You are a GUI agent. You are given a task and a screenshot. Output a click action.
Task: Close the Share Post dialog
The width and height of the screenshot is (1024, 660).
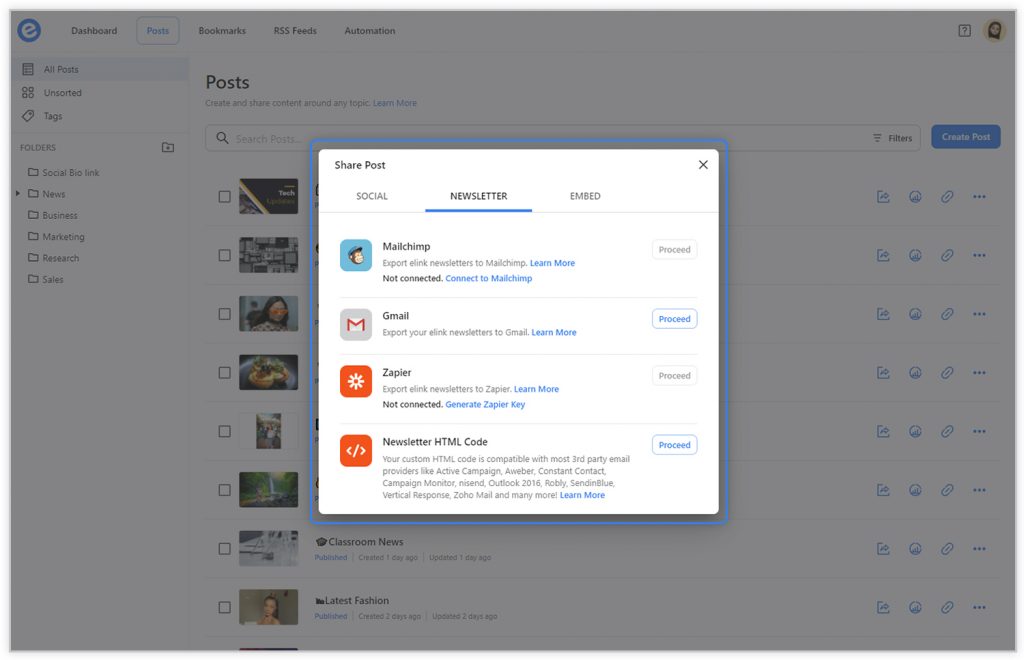pyautogui.click(x=703, y=165)
